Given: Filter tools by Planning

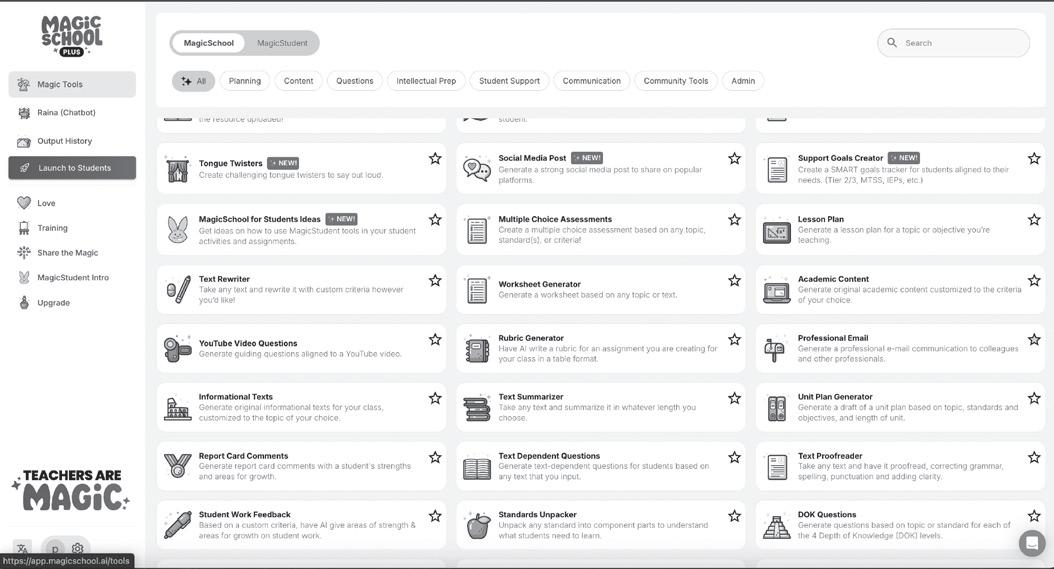Looking at the screenshot, I should tap(245, 81).
